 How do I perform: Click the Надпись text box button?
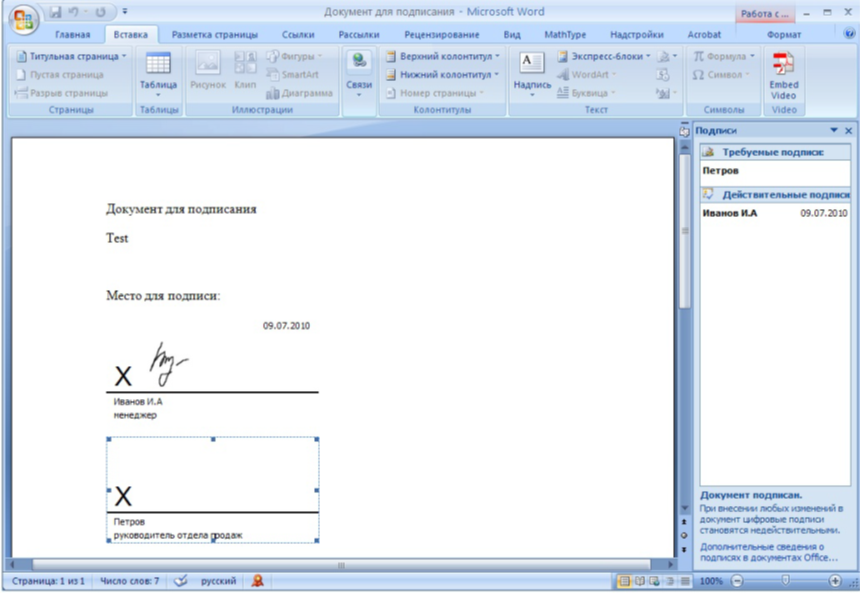click(x=532, y=74)
